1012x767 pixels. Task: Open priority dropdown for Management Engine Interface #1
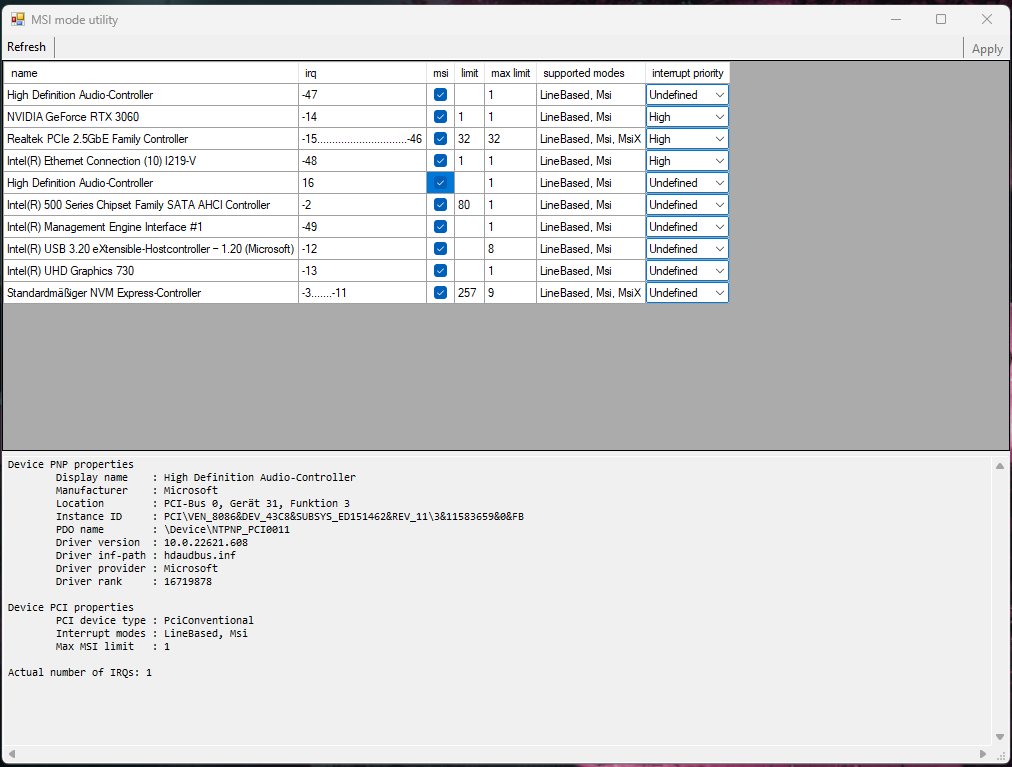pyautogui.click(x=687, y=227)
